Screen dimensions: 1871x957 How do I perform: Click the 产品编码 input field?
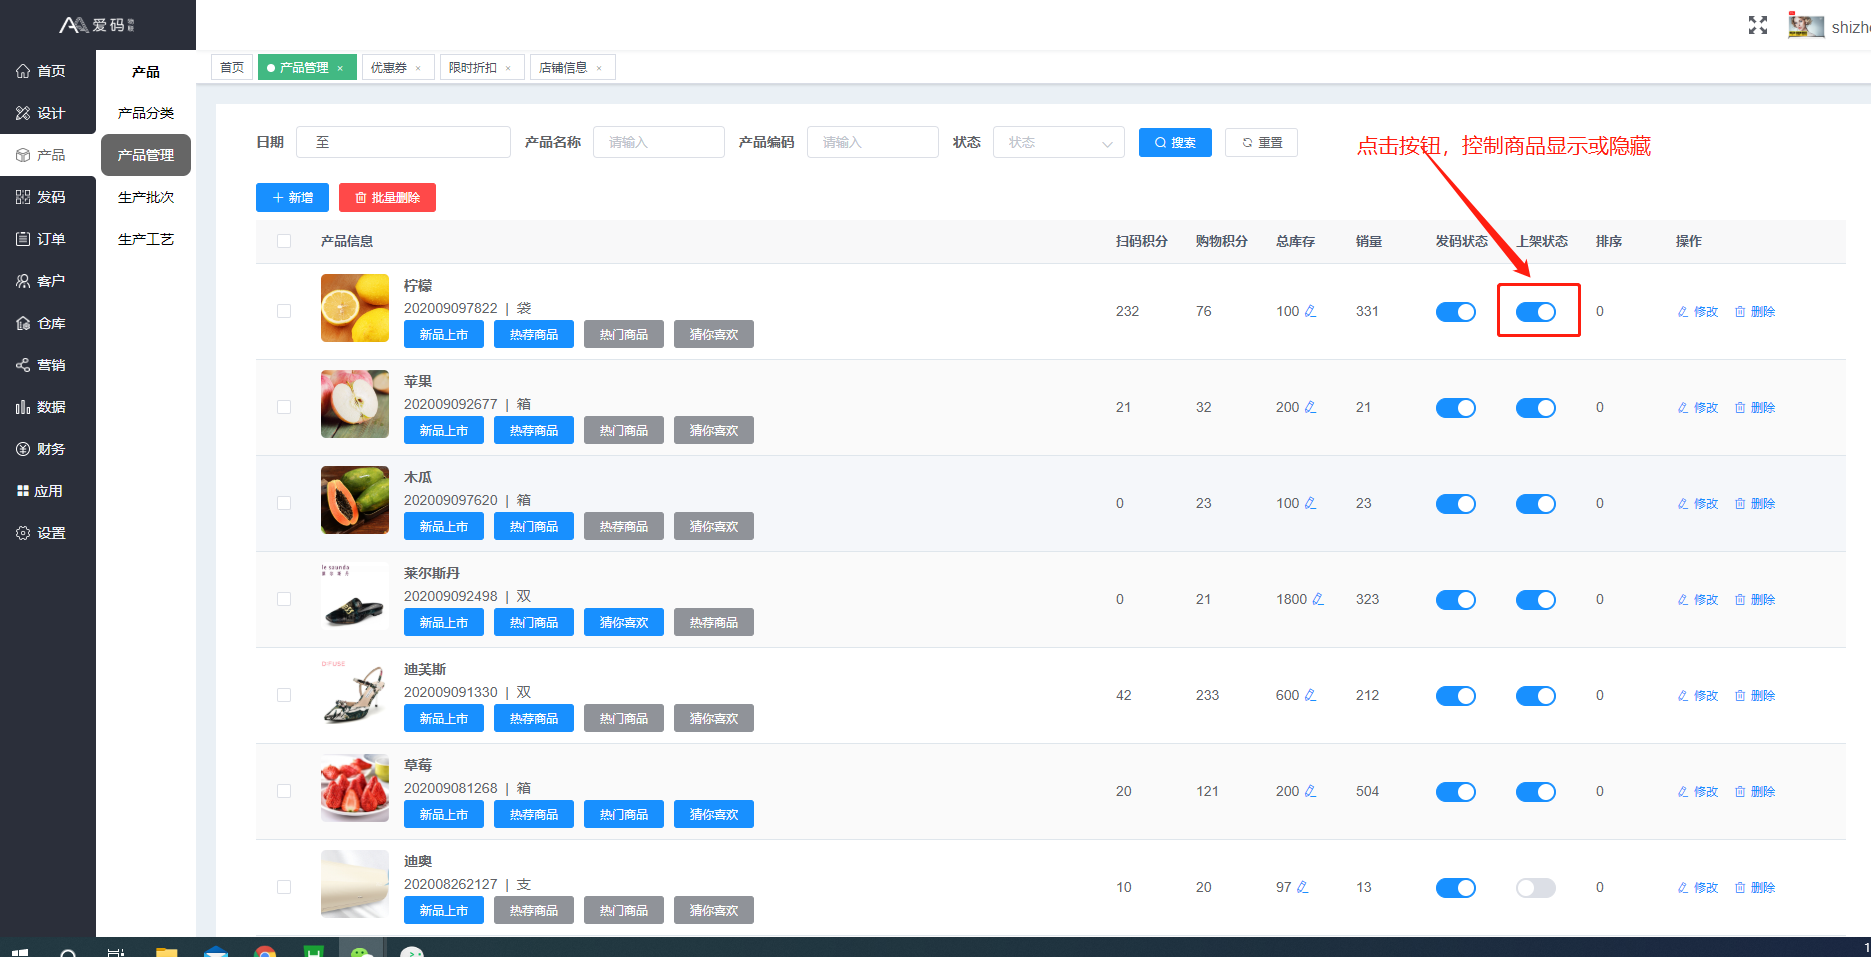(873, 142)
